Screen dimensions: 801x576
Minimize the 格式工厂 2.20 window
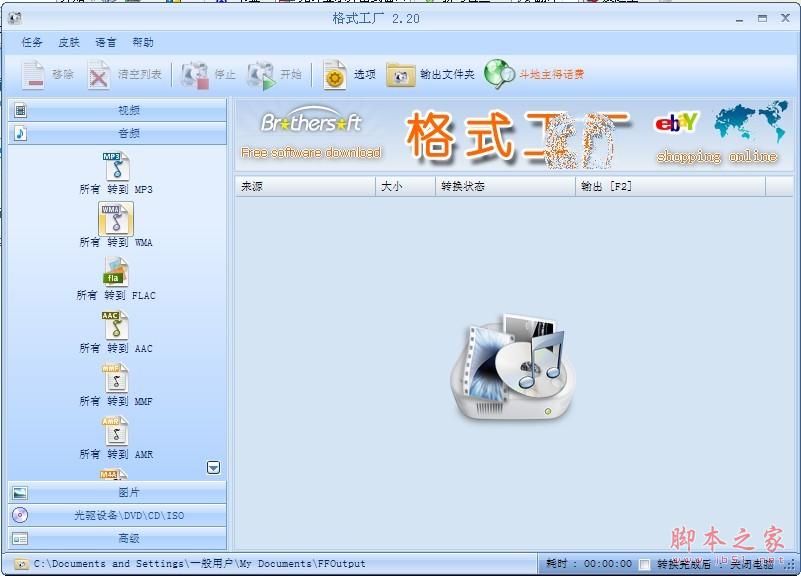(739, 19)
